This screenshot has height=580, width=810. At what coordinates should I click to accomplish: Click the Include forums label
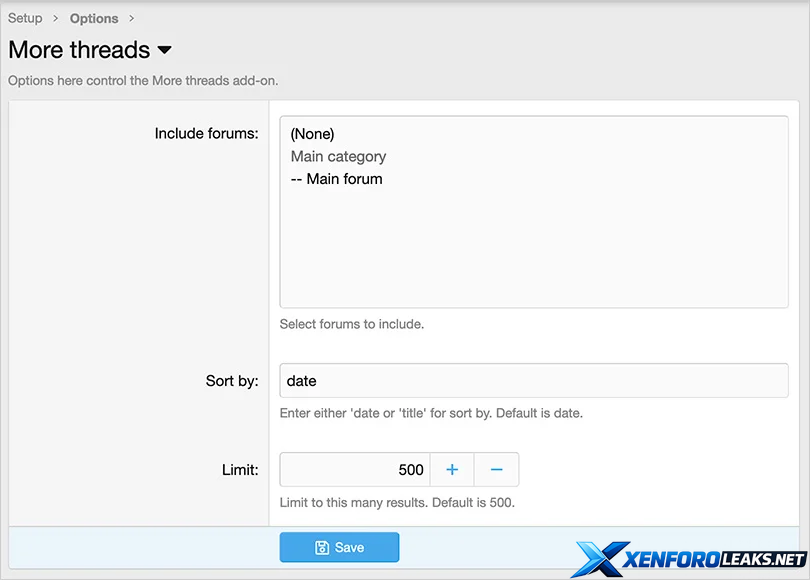(206, 133)
